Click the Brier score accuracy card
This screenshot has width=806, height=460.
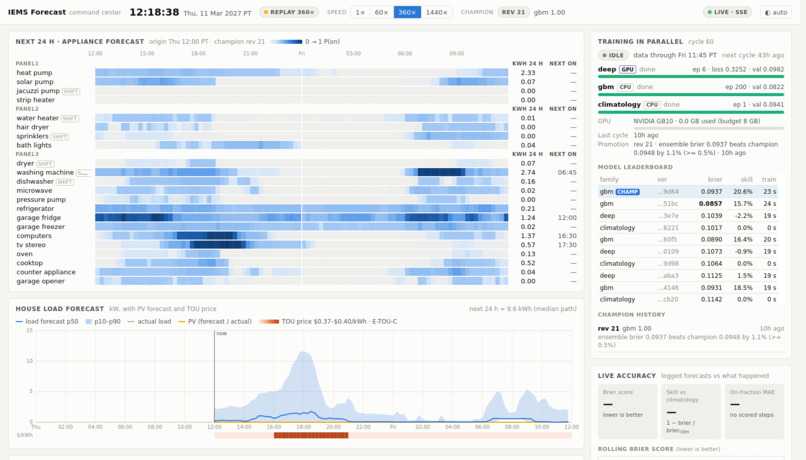tap(628, 411)
